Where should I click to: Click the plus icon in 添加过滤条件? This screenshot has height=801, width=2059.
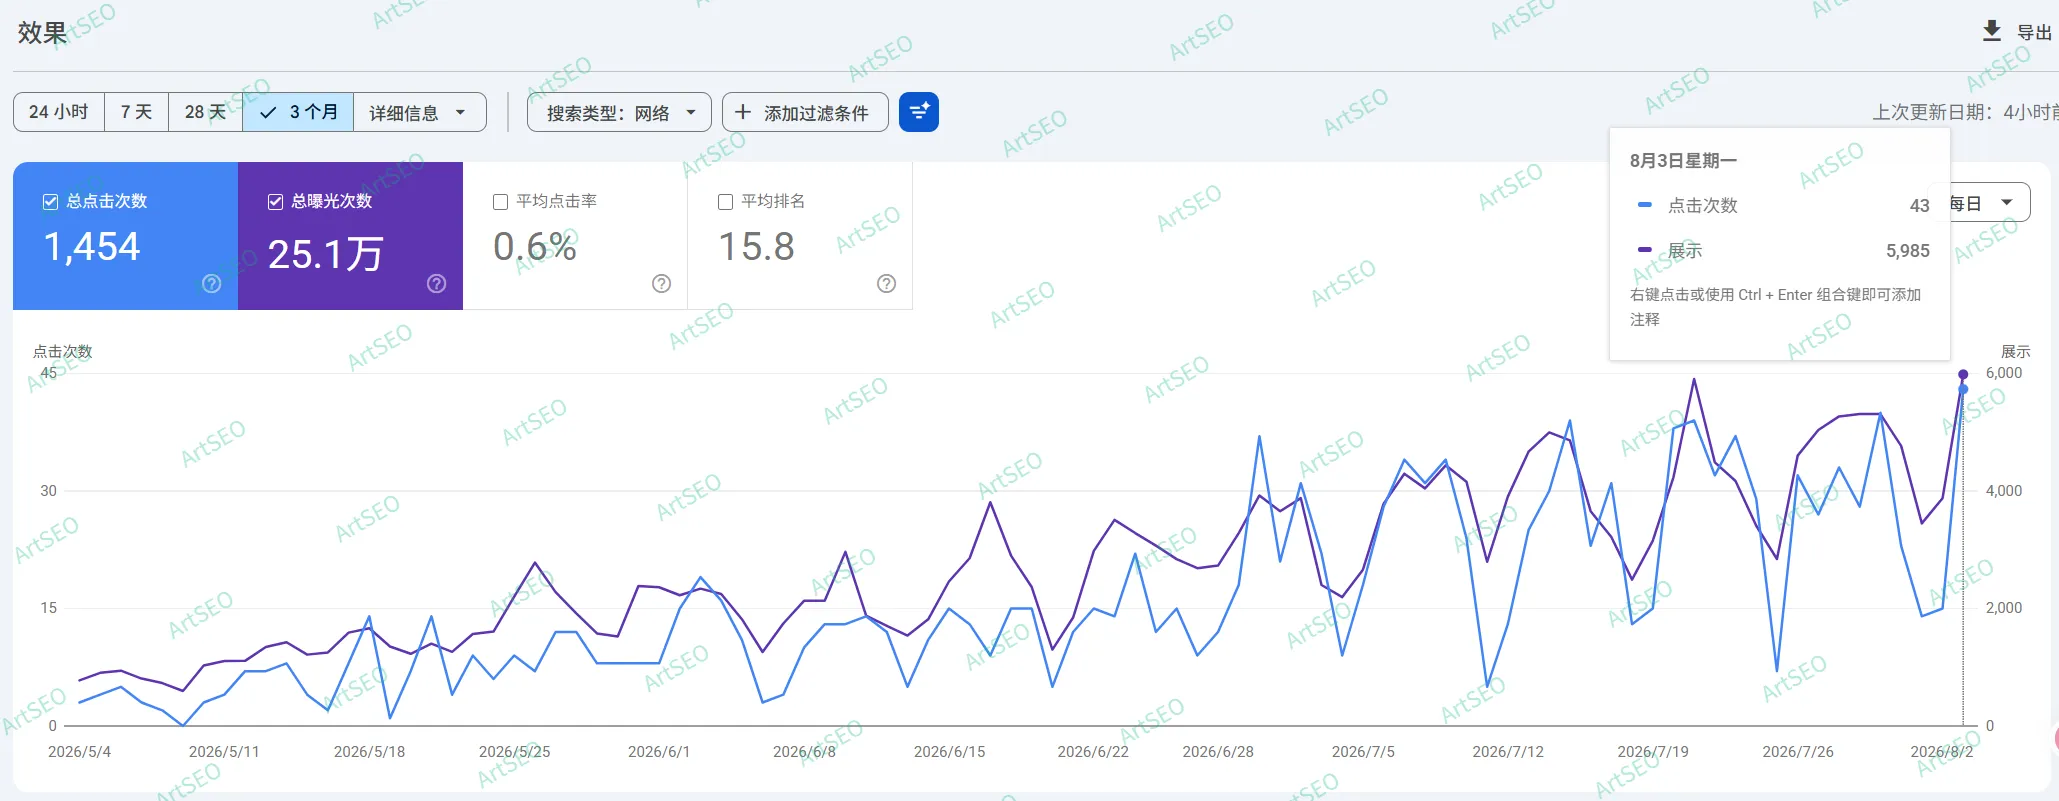[x=743, y=112]
